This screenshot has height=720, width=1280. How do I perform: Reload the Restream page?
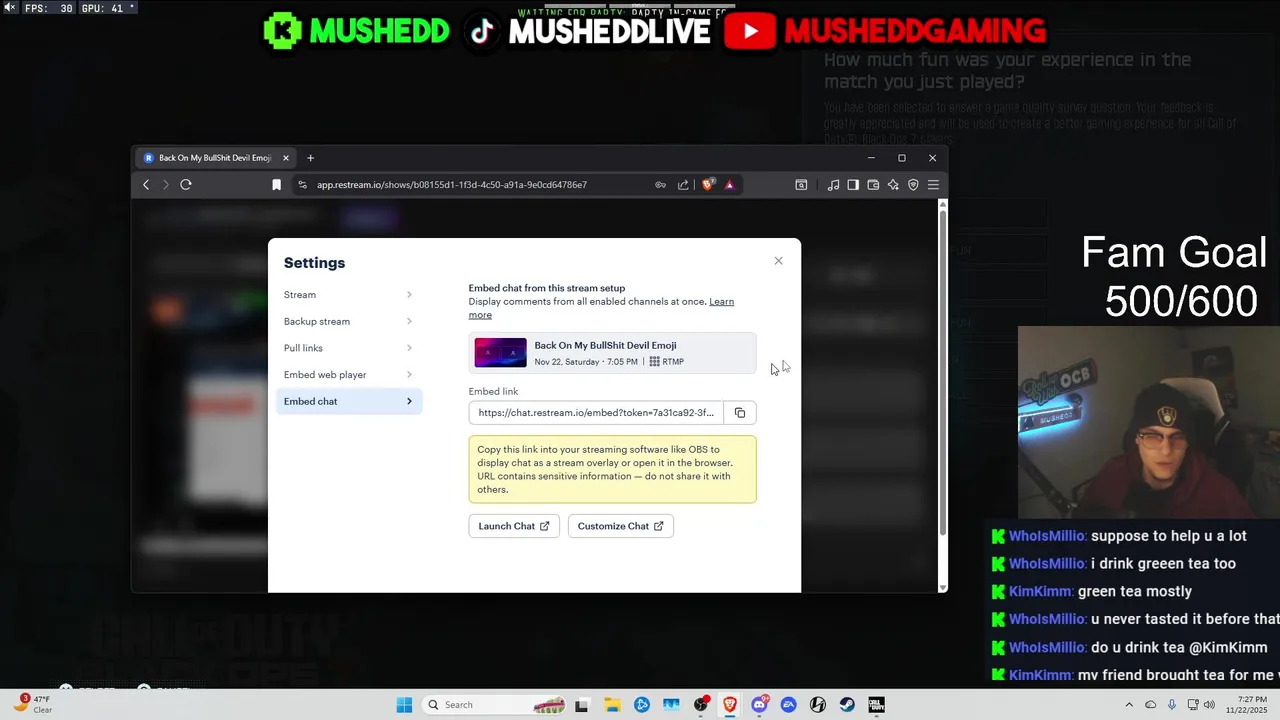186,185
